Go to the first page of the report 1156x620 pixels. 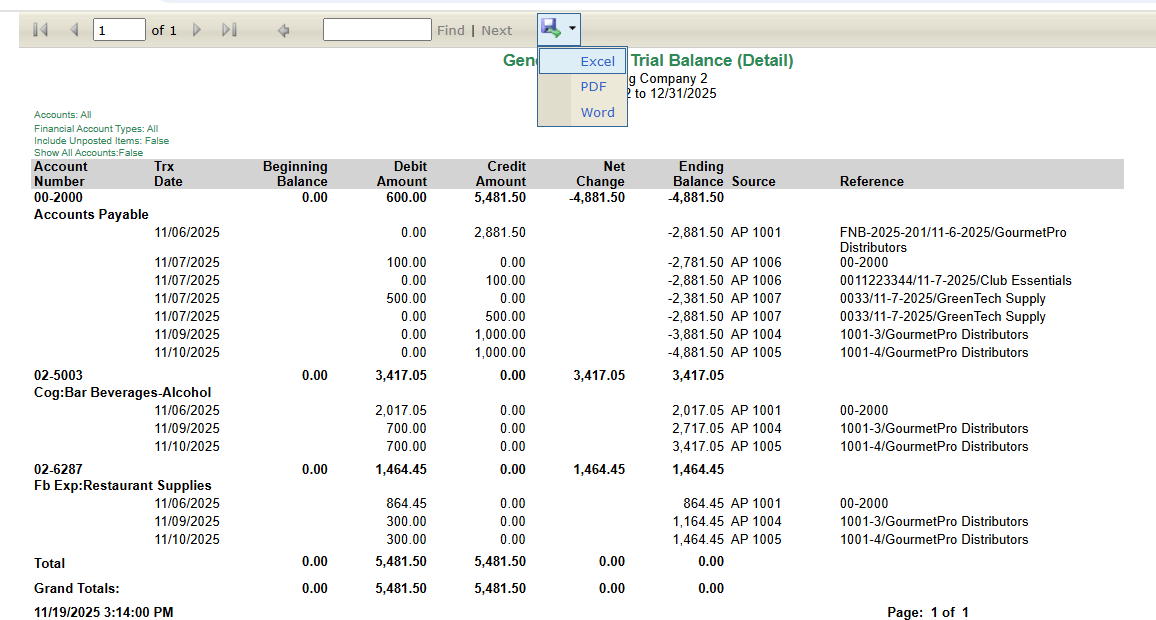[x=40, y=30]
